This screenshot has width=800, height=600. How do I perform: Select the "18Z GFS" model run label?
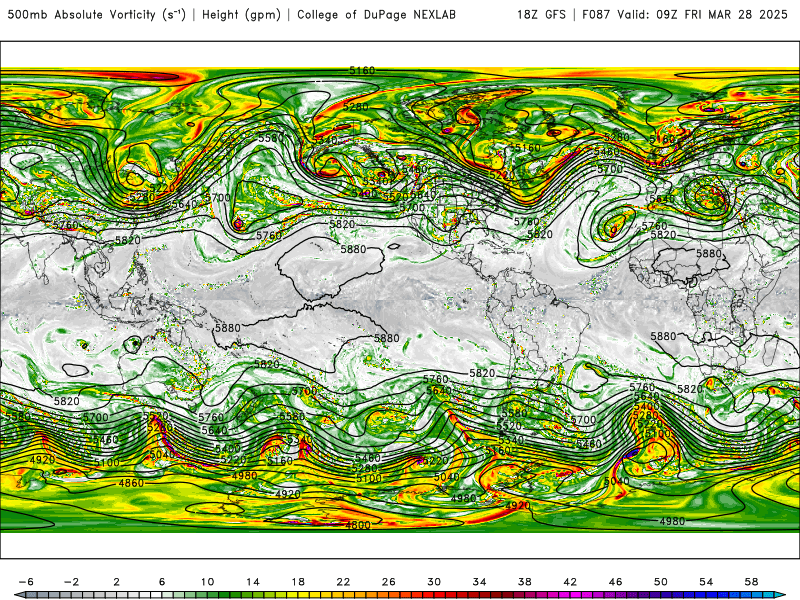(x=541, y=15)
